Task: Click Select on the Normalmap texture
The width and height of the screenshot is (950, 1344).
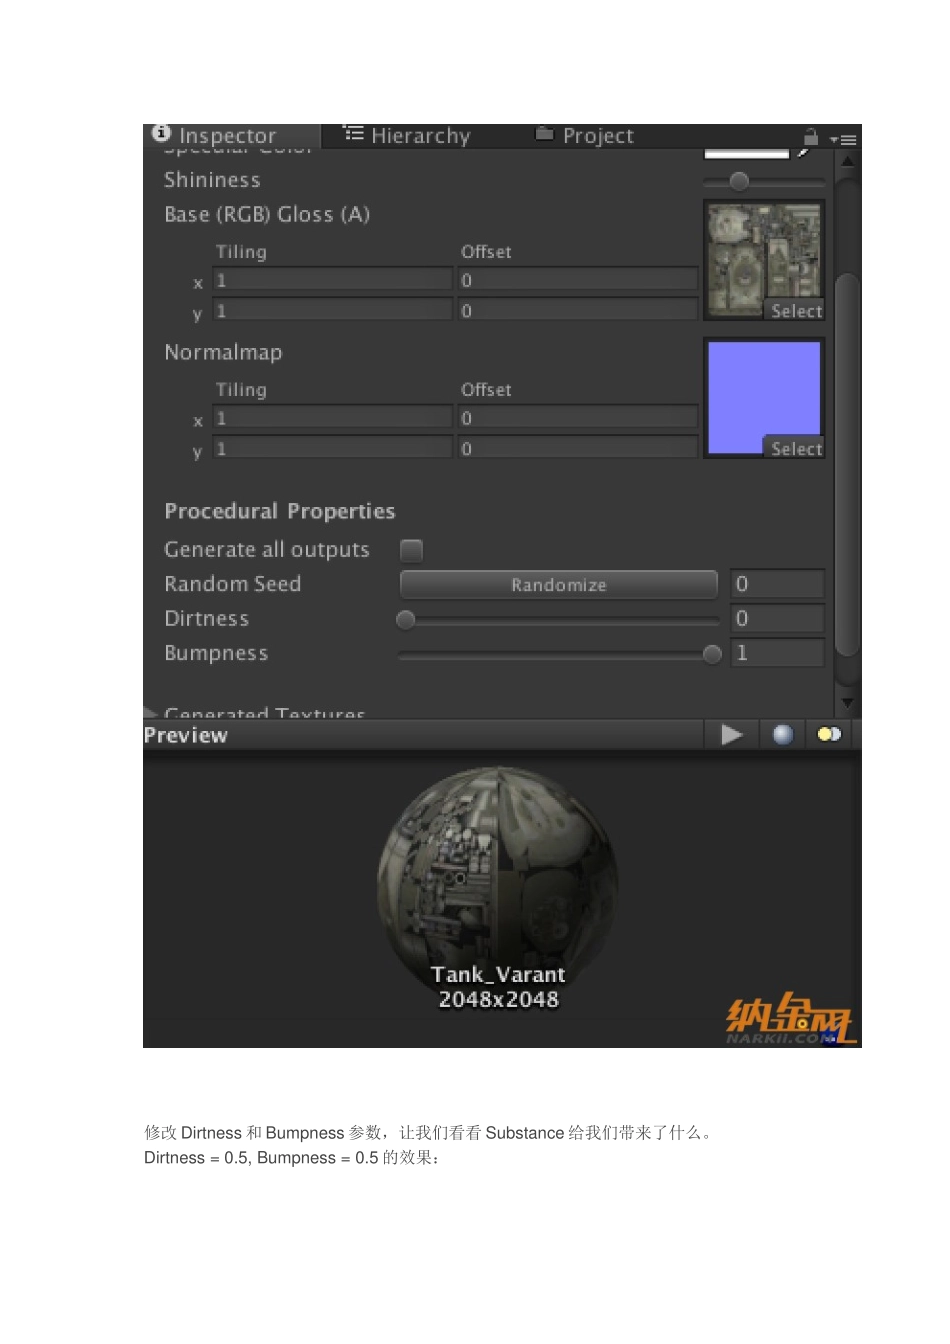Action: tap(796, 449)
